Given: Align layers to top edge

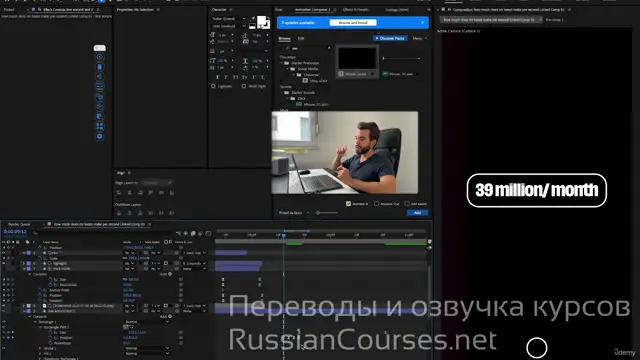Looking at the screenshot, I should [151, 193].
